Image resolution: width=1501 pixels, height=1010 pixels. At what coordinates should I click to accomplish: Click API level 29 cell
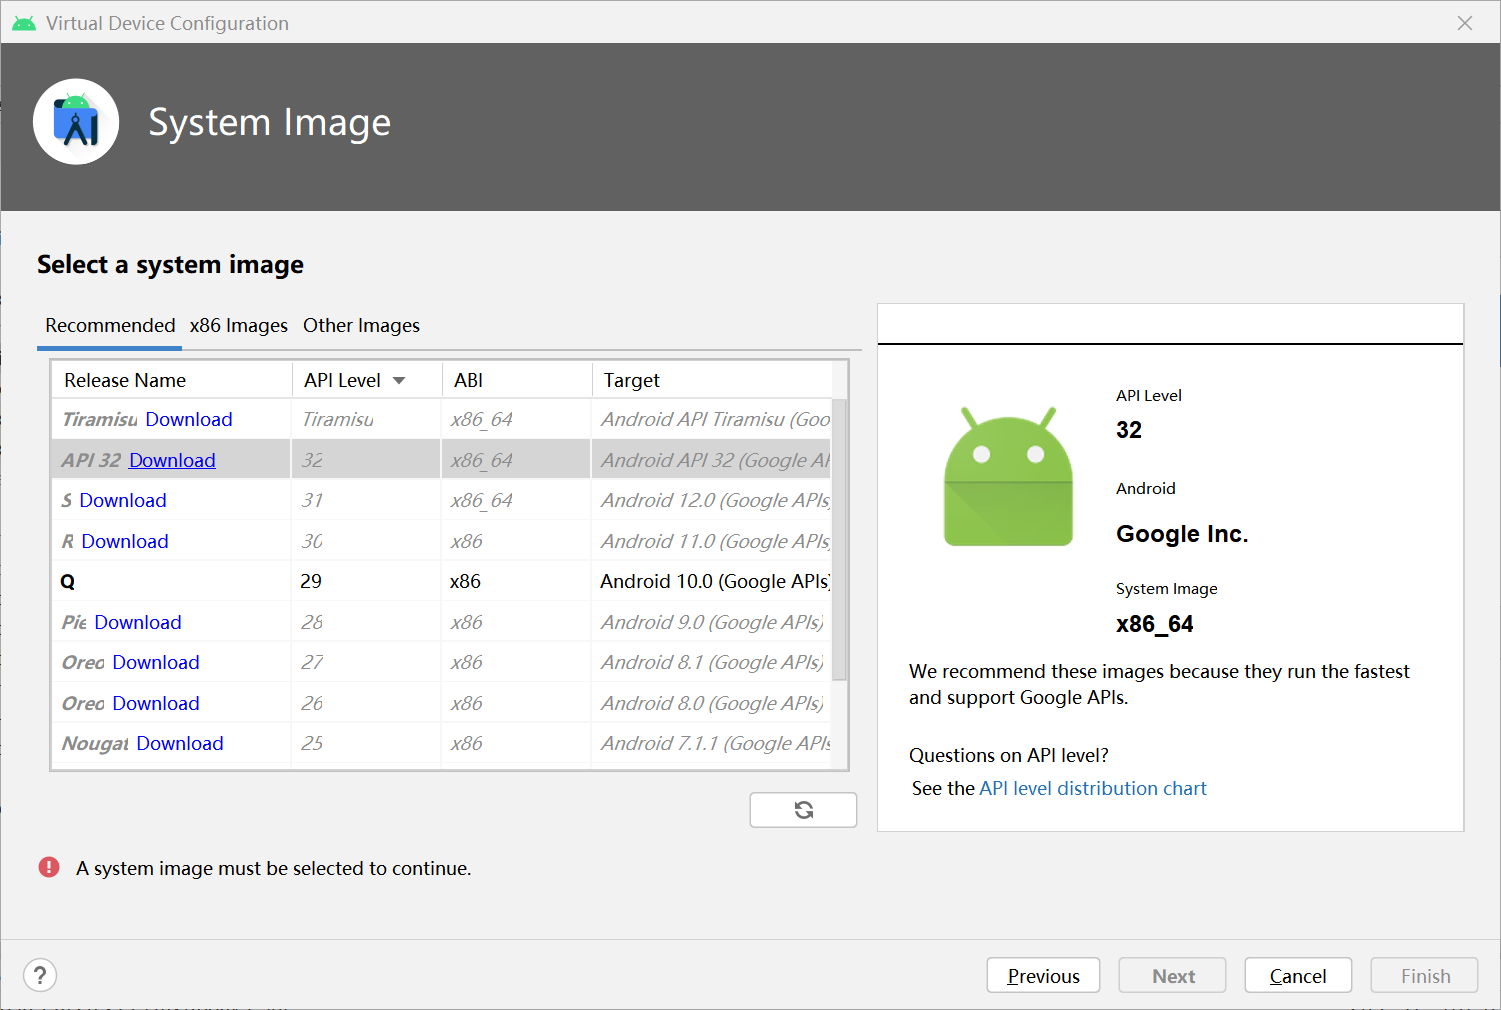366,581
